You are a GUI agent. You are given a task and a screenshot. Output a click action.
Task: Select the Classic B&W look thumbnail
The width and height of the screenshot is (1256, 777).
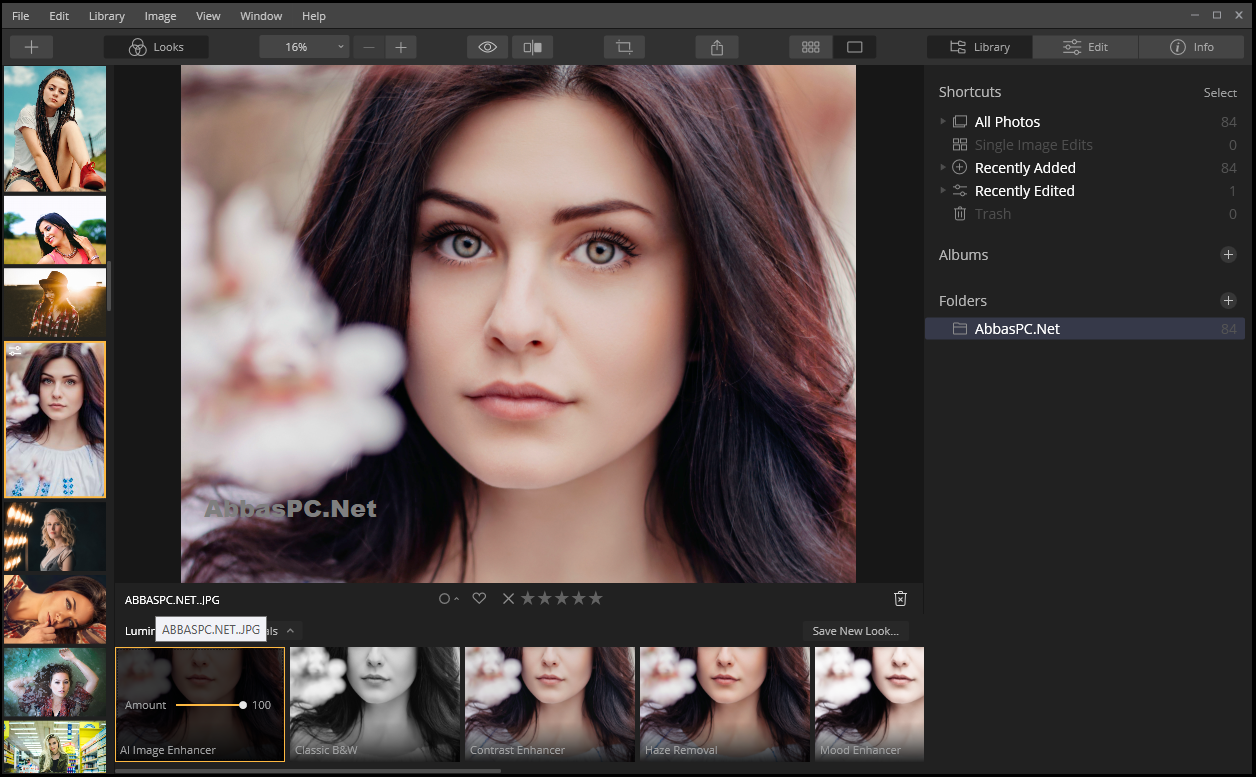[375, 704]
